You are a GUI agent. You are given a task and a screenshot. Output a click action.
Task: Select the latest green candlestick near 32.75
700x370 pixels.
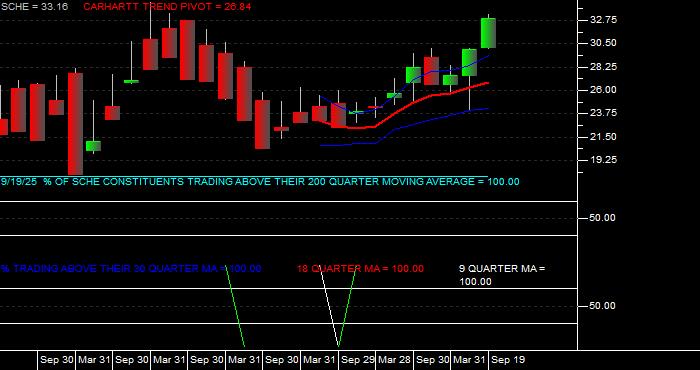[x=488, y=33]
